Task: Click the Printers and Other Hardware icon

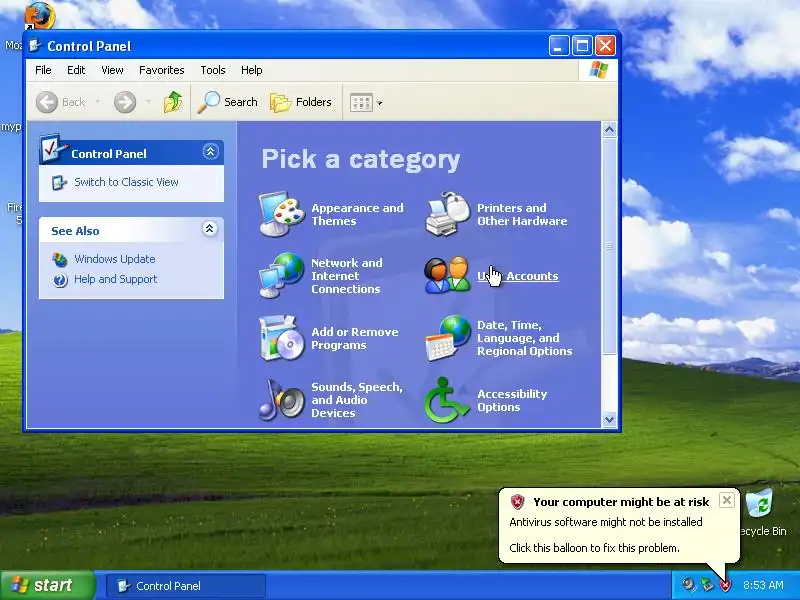Action: (x=447, y=214)
